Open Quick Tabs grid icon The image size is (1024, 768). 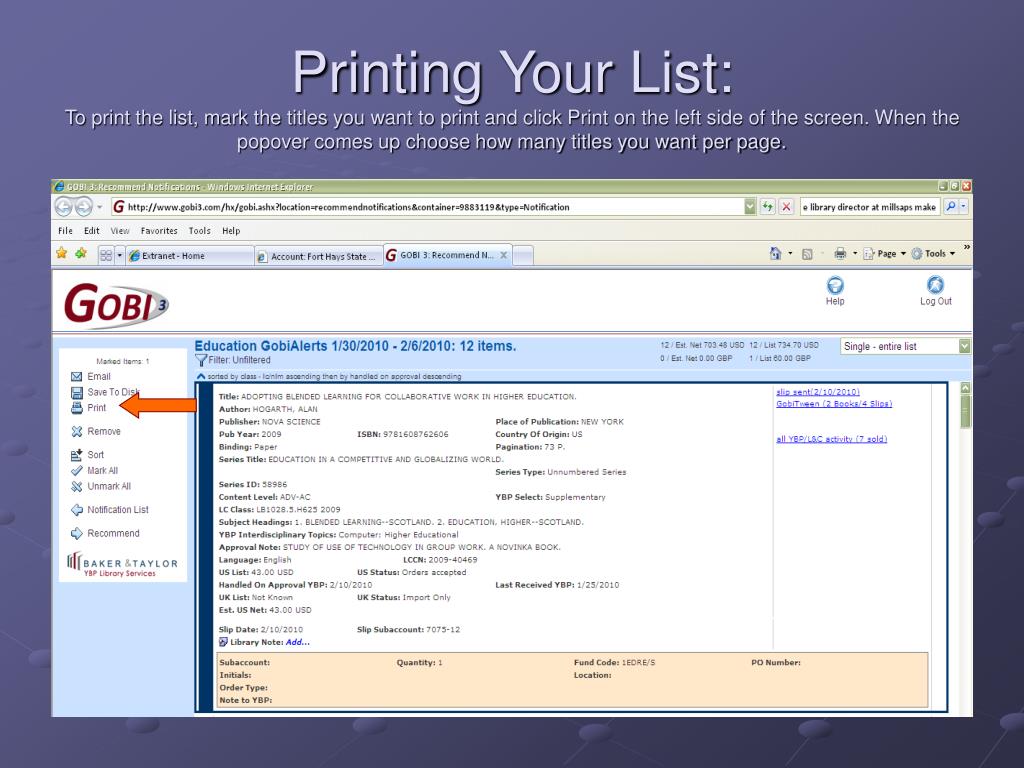[x=106, y=255]
